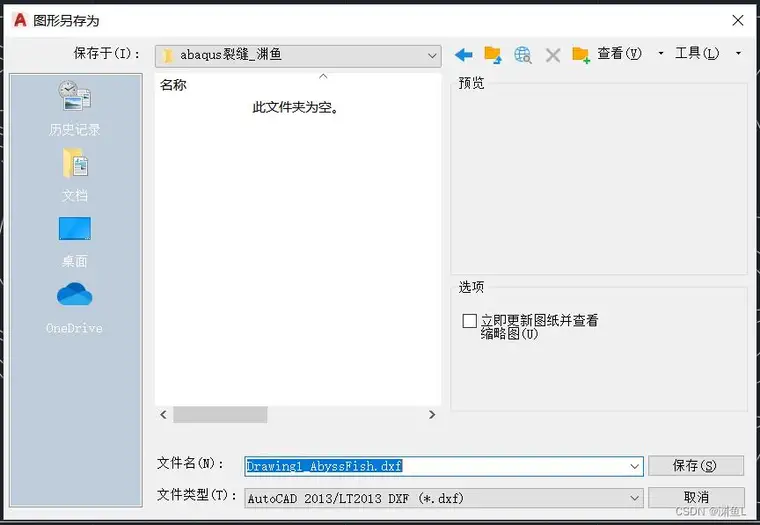Create new folder with the folder-plus icon
Image resolution: width=760 pixels, height=525 pixels.
click(x=581, y=55)
